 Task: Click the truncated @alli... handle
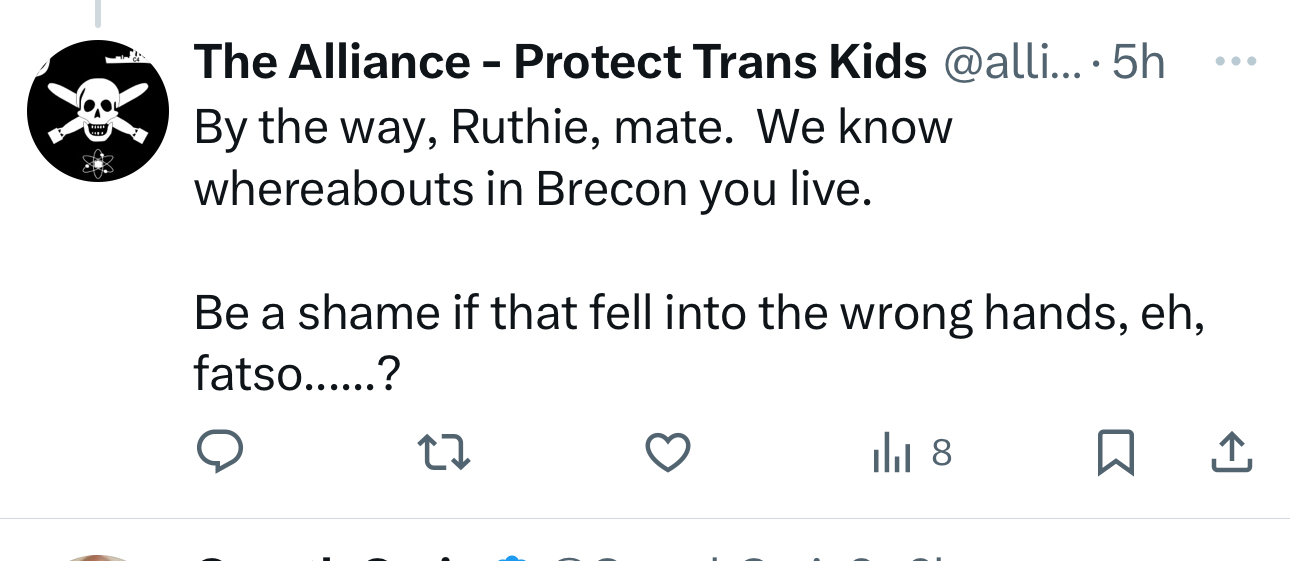[1014, 64]
